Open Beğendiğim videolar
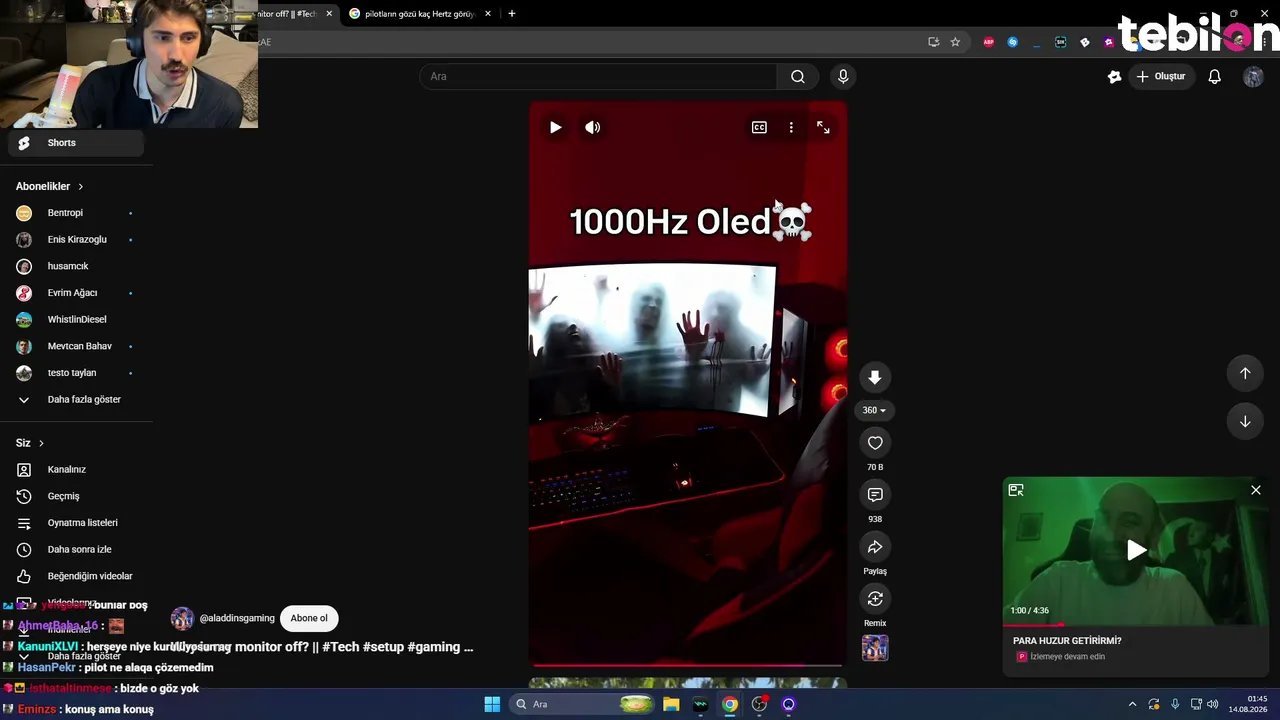The width and height of the screenshot is (1280, 720). 76,576
